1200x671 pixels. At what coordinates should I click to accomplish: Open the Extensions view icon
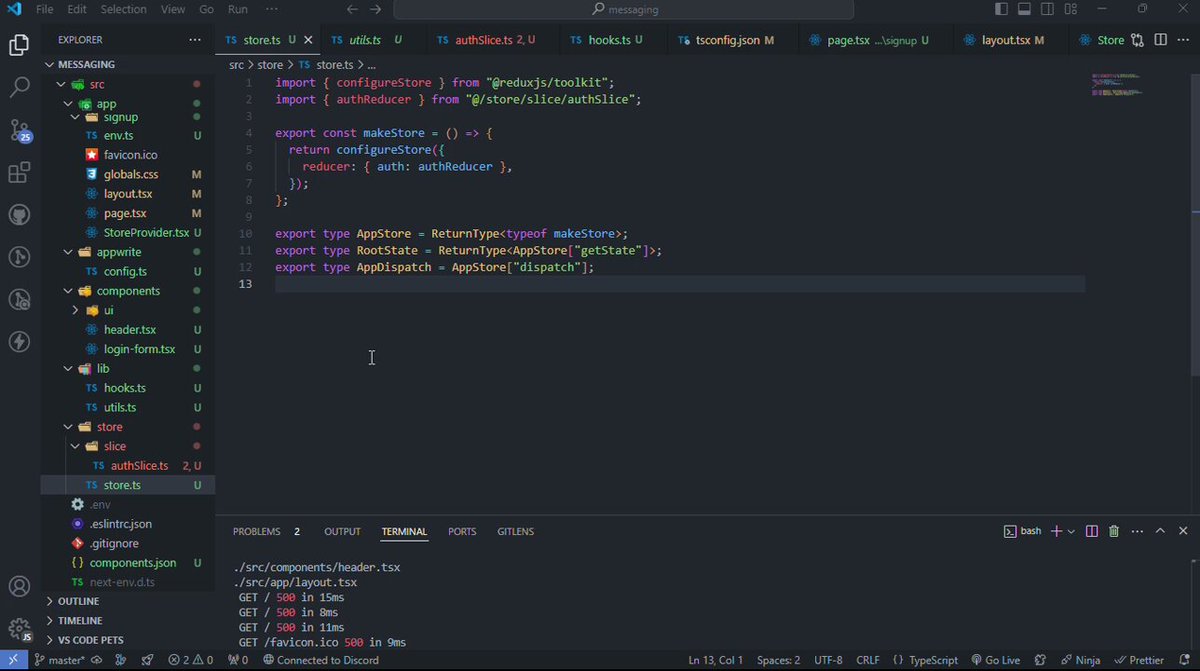[x=19, y=173]
